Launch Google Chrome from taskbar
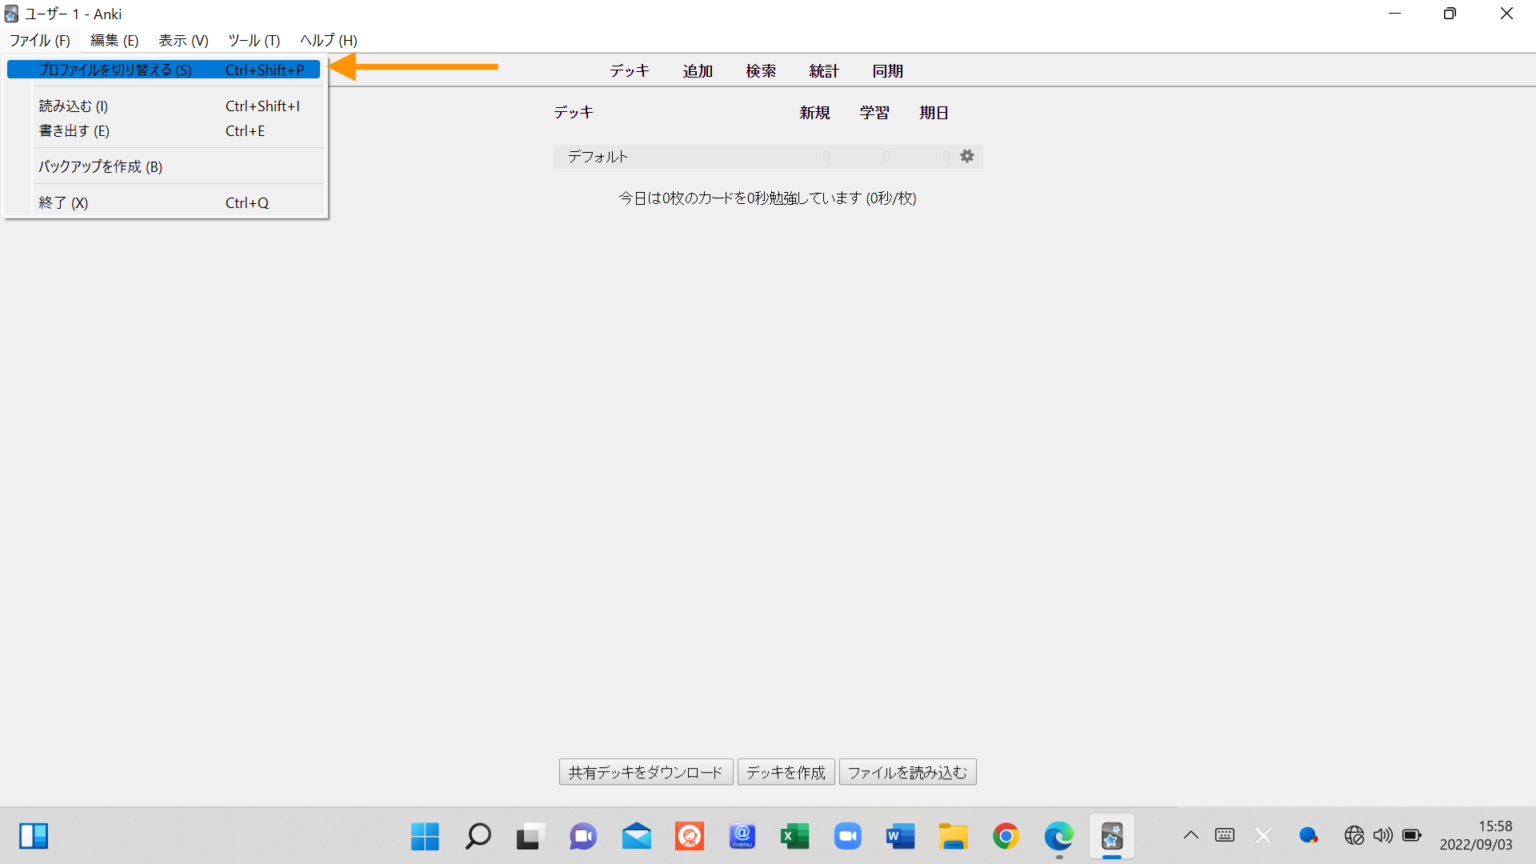1536x864 pixels. point(1006,836)
